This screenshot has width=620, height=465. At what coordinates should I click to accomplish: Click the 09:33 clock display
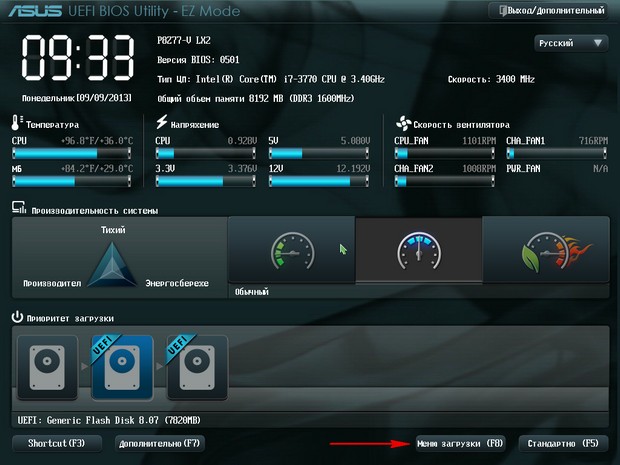[78, 58]
